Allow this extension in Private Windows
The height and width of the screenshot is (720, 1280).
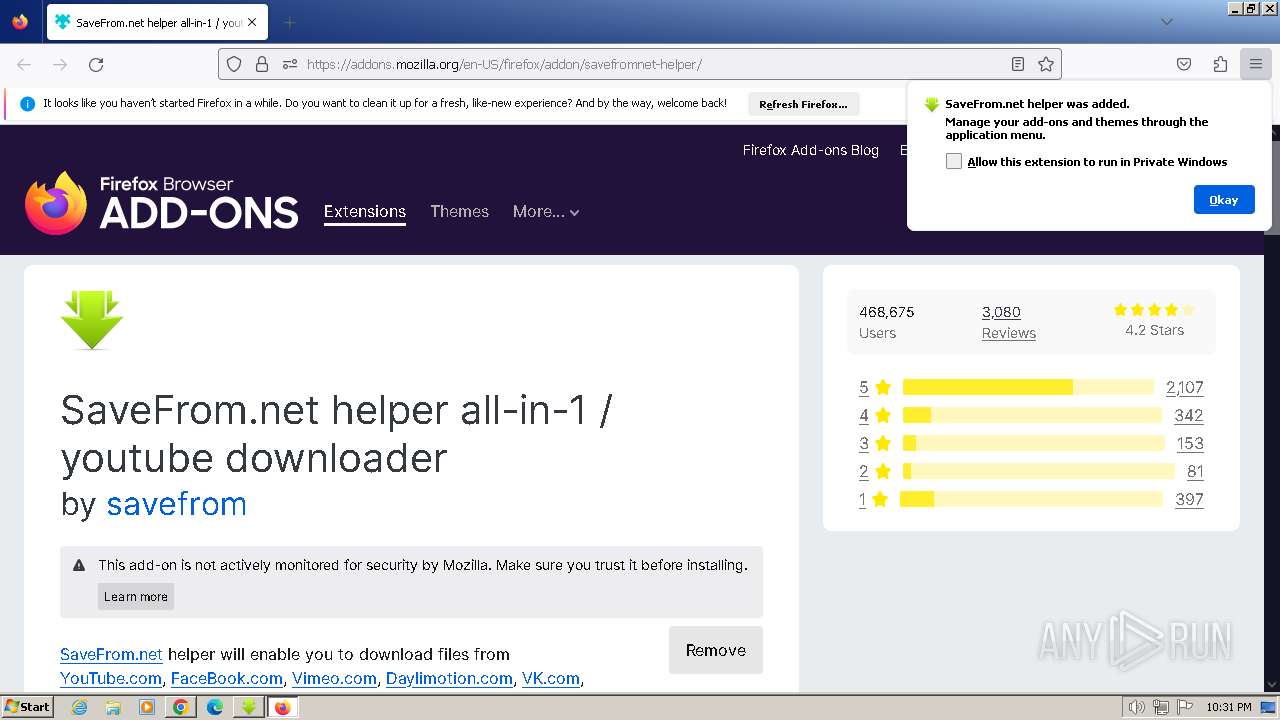(x=954, y=161)
